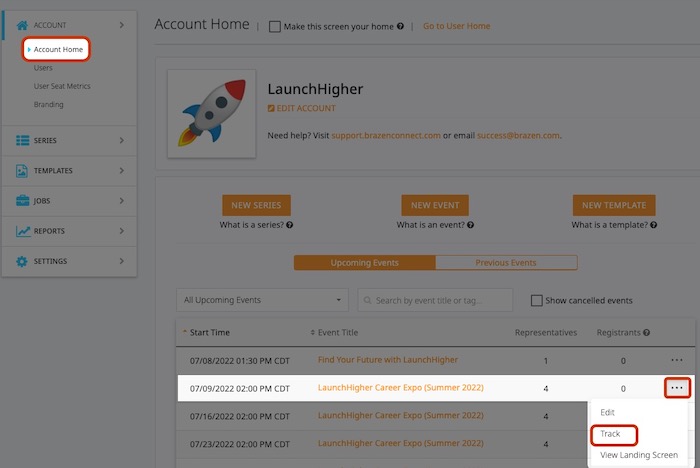Click the Account home icon in sidebar
The image size is (700, 468).
coord(22,25)
